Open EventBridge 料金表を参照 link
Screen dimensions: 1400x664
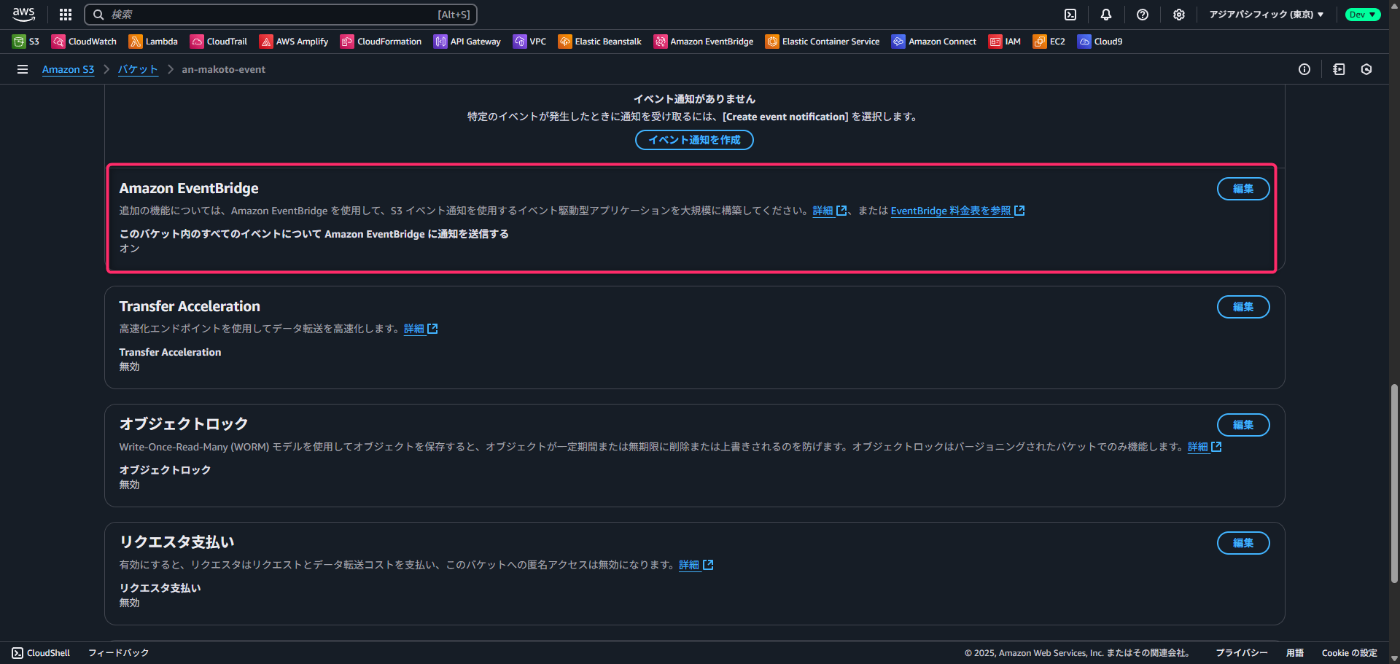coord(957,211)
